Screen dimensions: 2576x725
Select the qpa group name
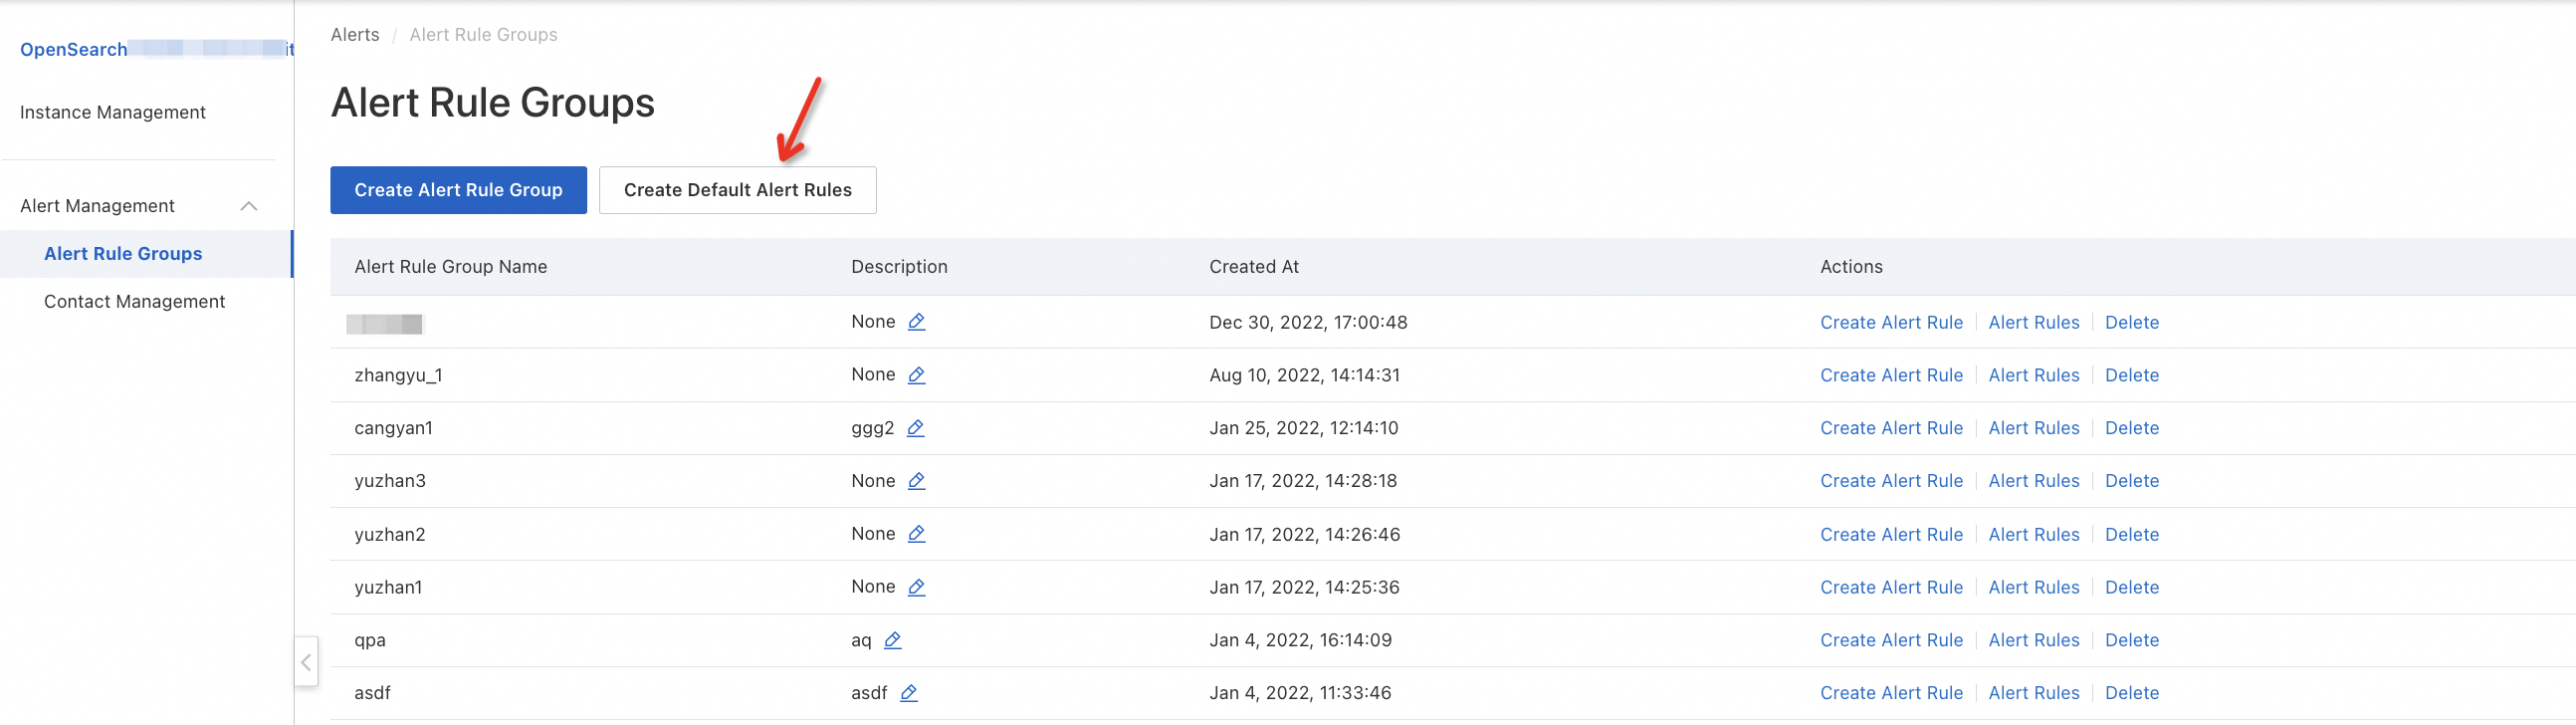pos(370,641)
